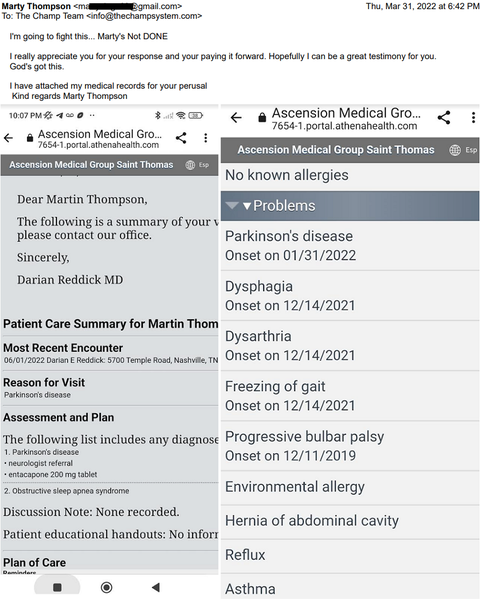Click No known allergies text

pos(287,175)
